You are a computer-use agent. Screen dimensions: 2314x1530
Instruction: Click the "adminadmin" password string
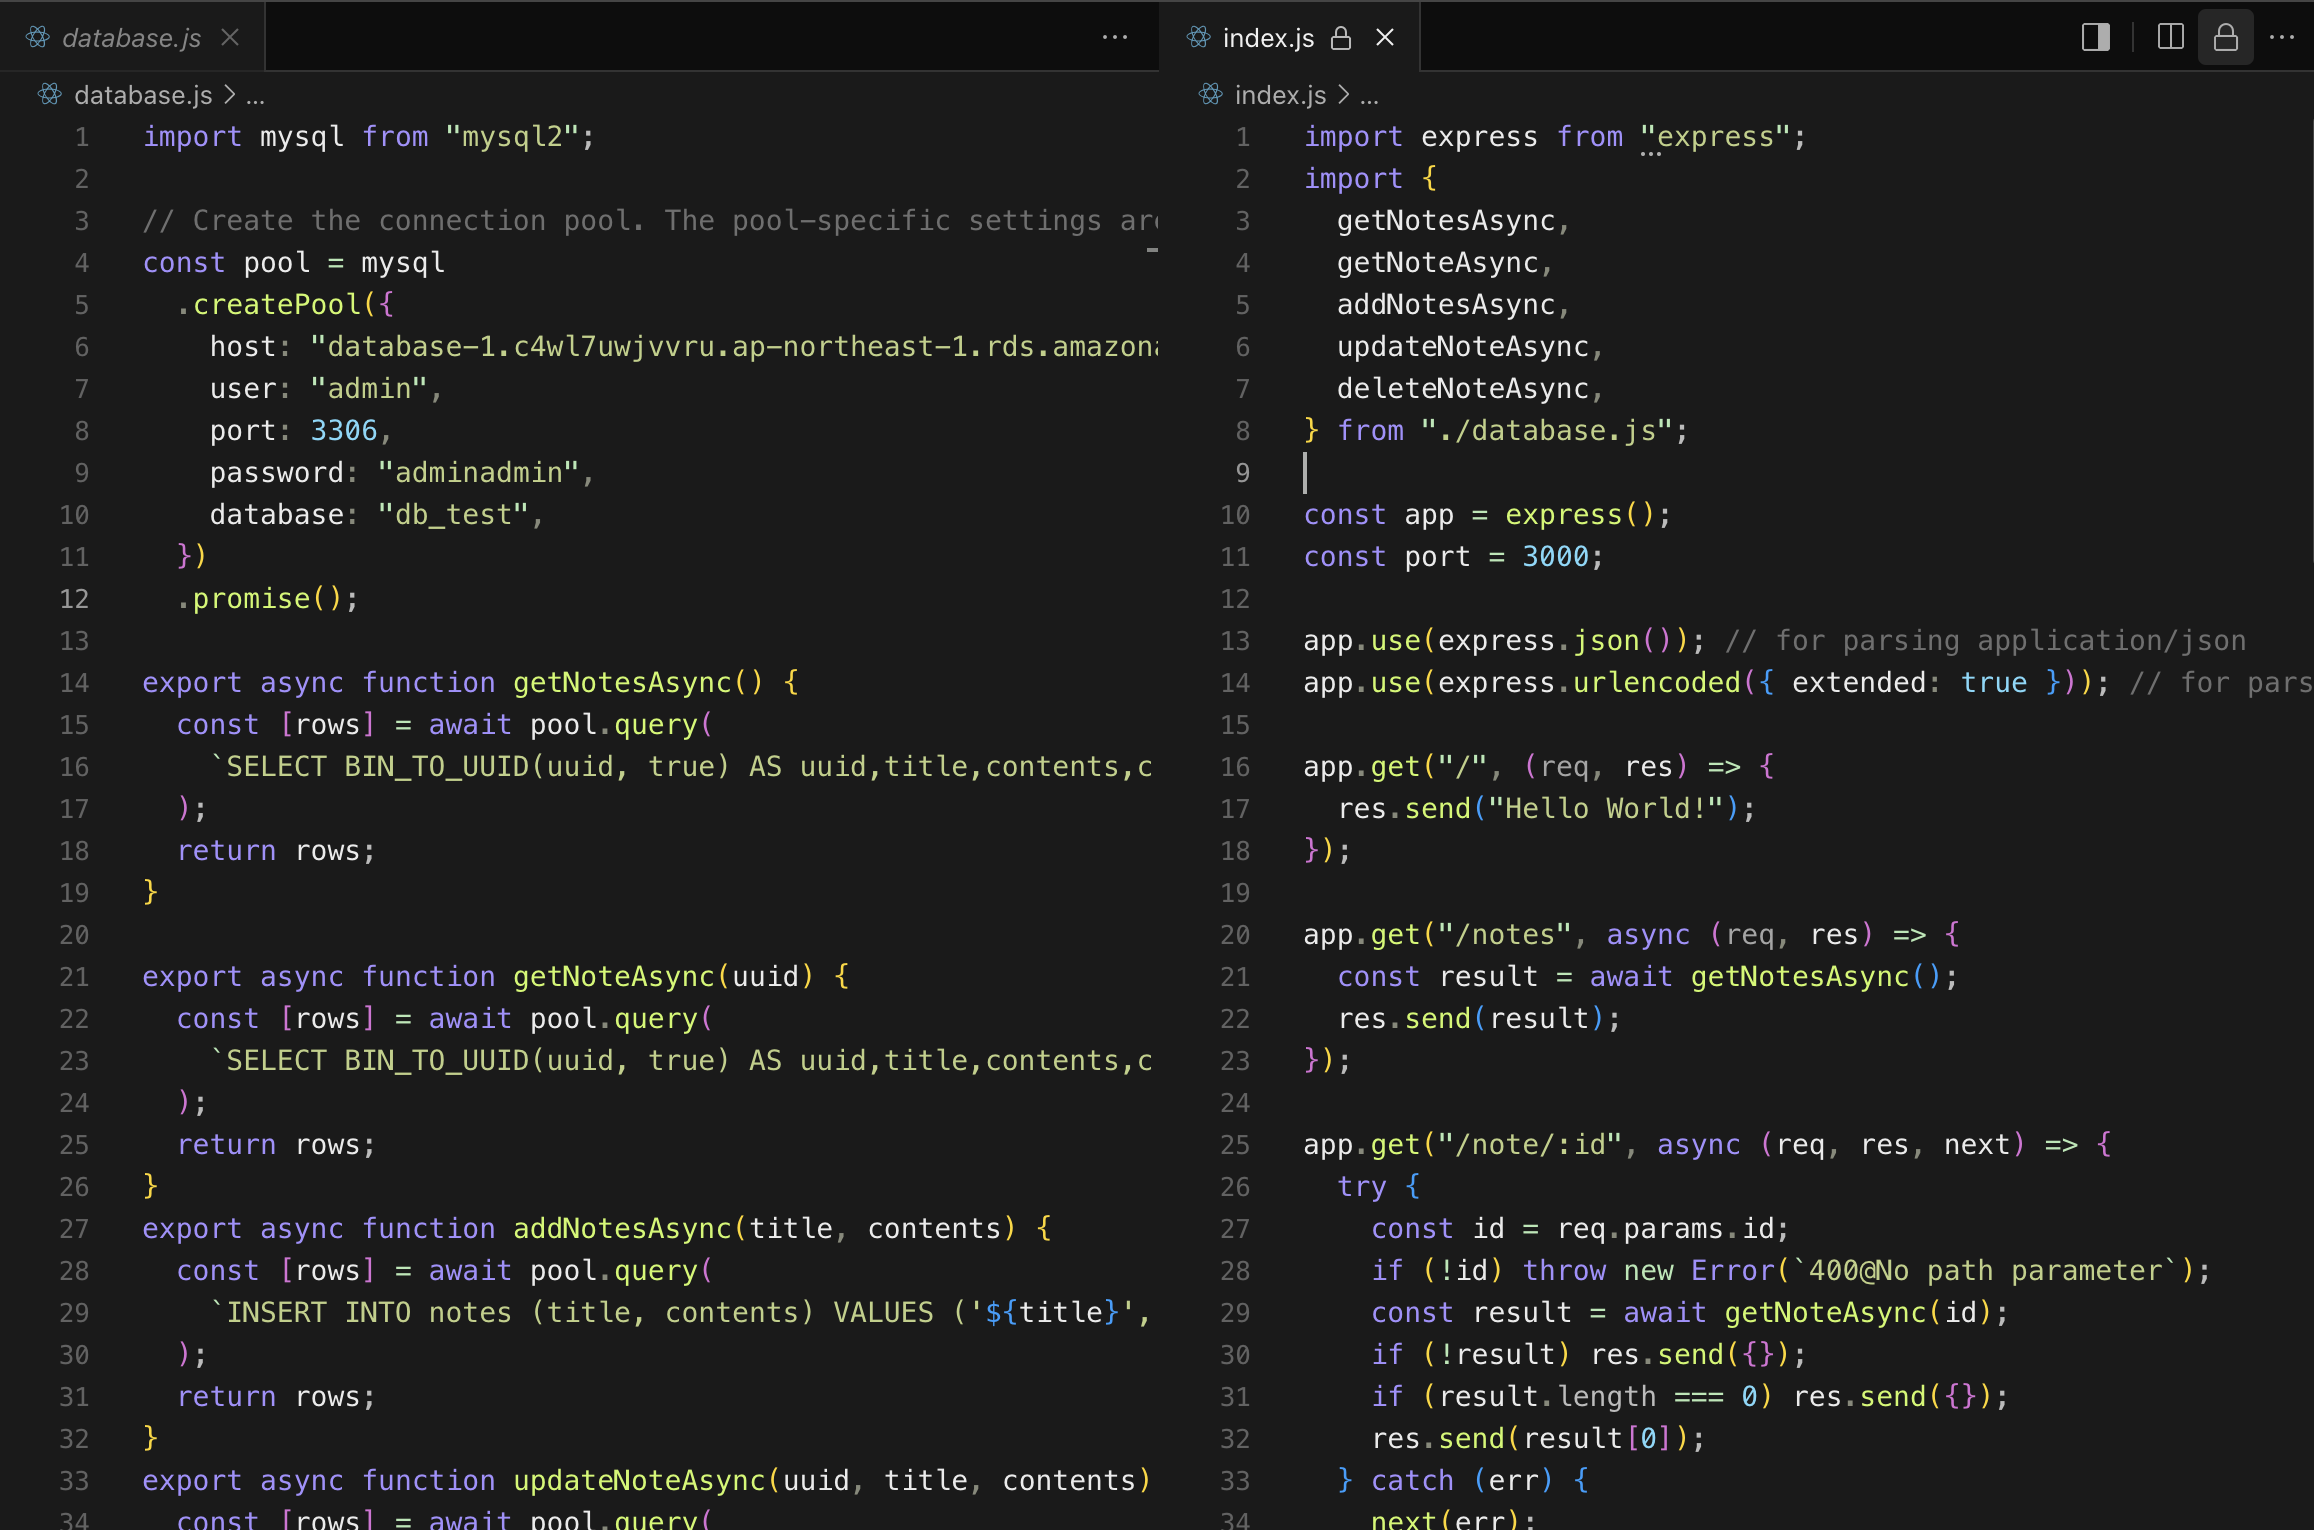point(478,473)
